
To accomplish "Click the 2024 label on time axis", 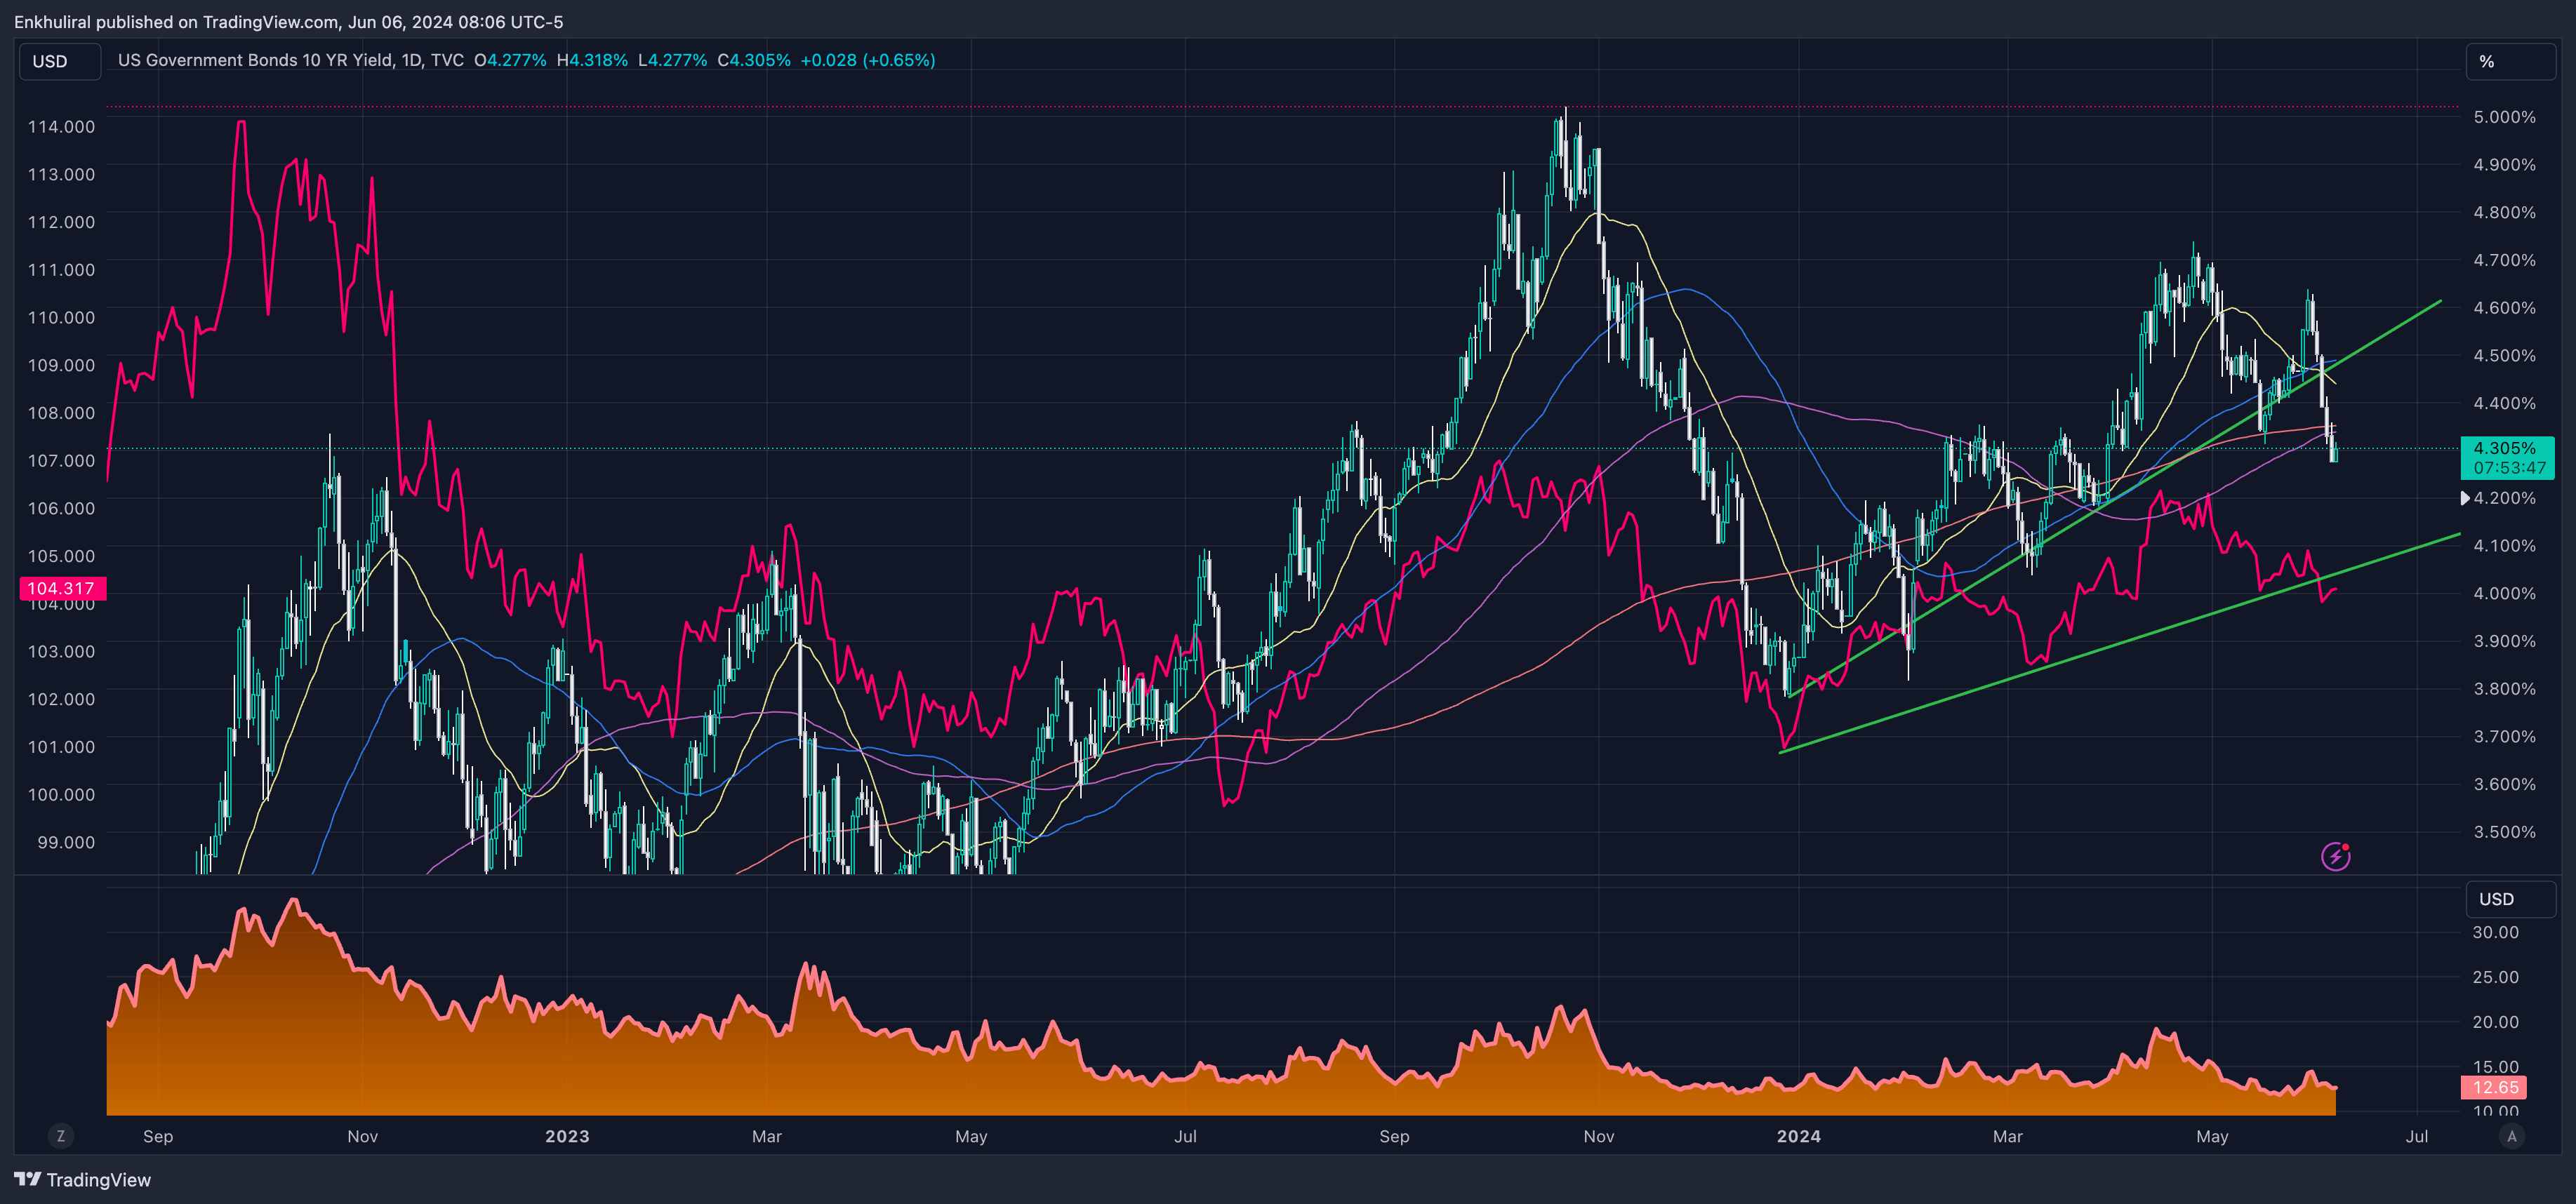I will pyautogui.click(x=1798, y=1136).
